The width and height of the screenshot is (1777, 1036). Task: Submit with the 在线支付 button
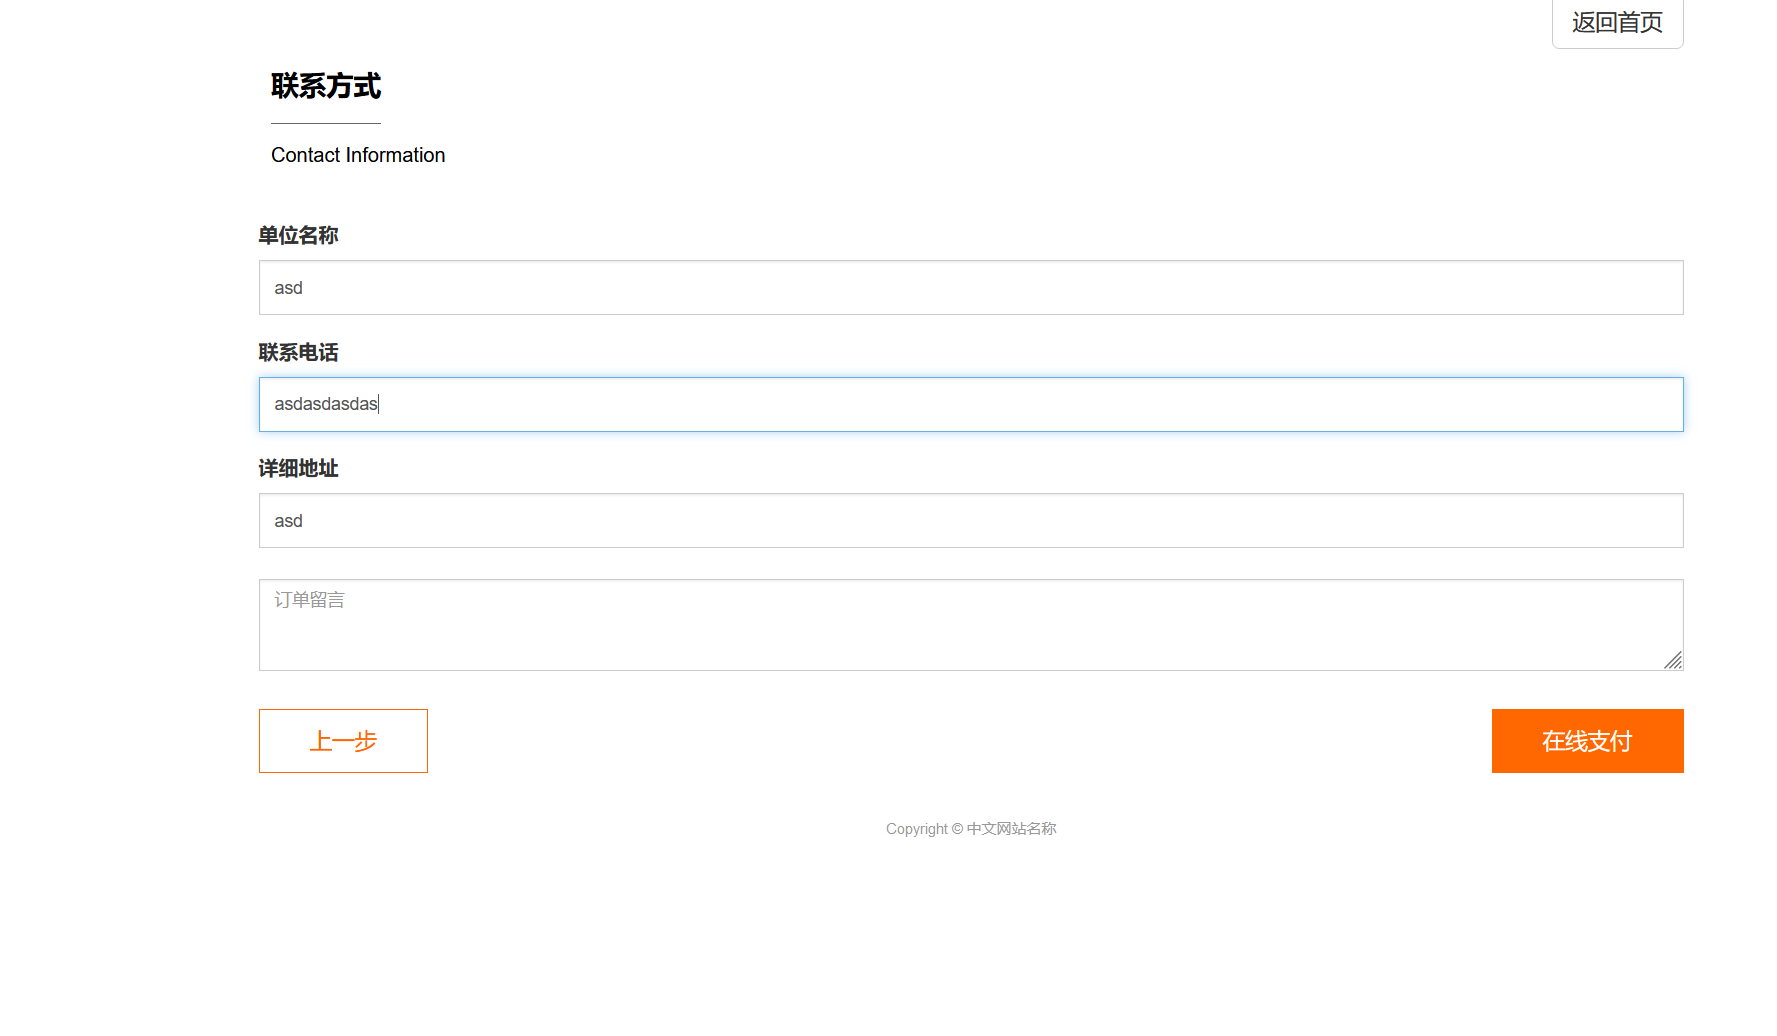point(1587,741)
